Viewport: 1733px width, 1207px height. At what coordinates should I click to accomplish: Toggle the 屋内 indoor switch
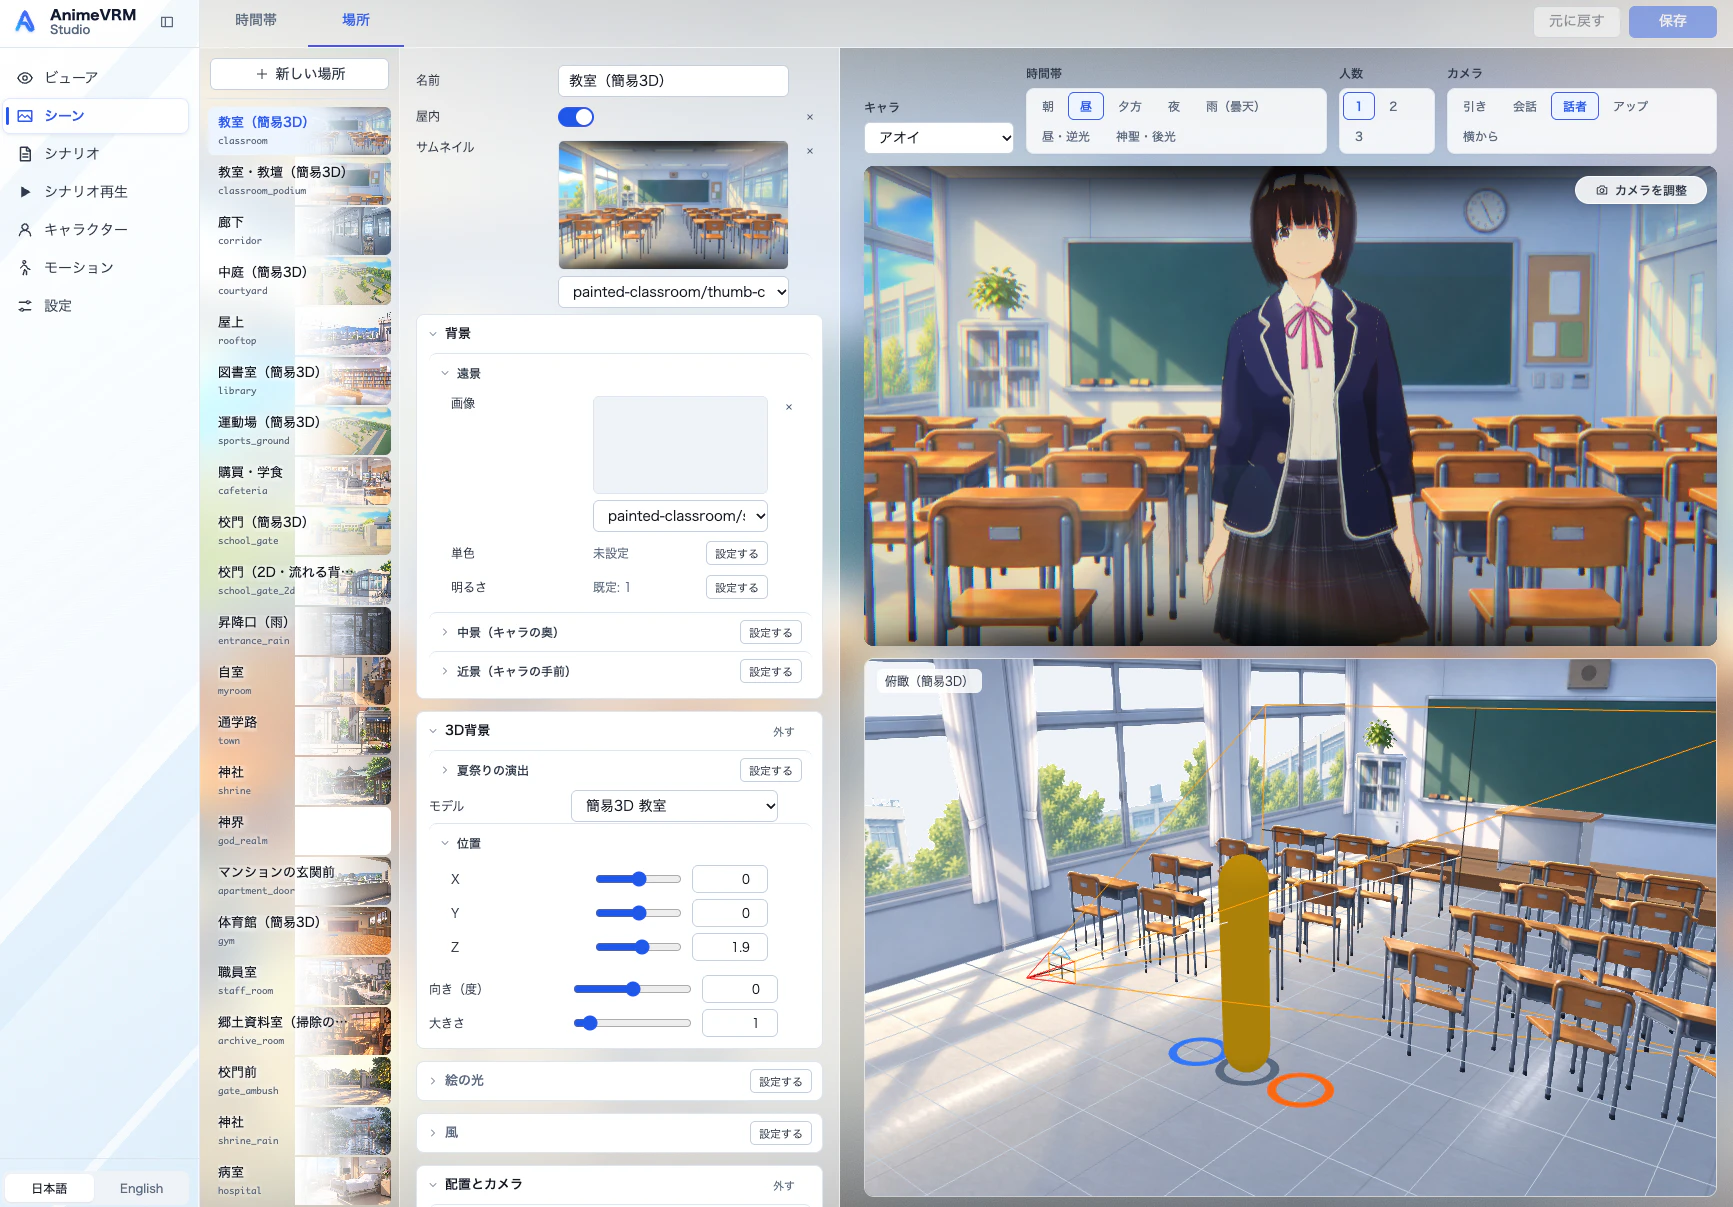click(576, 117)
